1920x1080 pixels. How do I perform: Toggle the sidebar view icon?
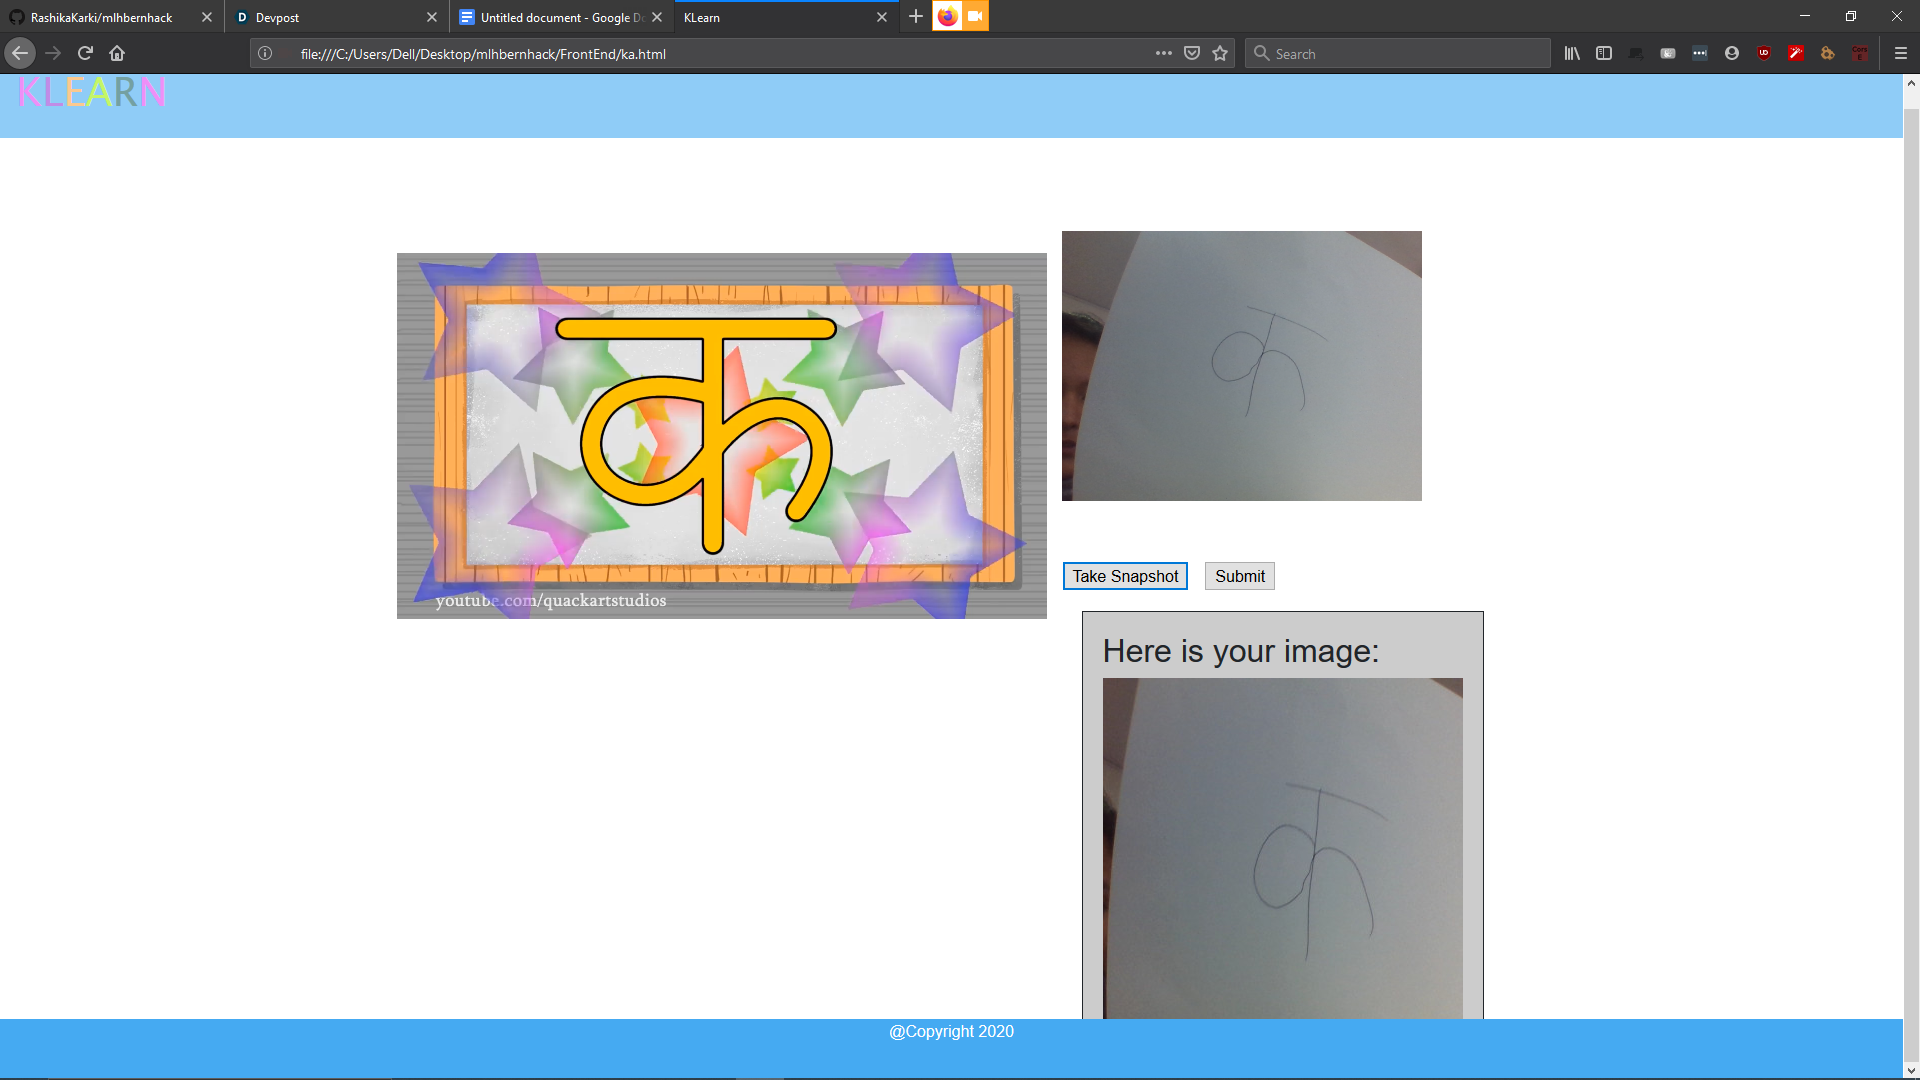coord(1604,54)
